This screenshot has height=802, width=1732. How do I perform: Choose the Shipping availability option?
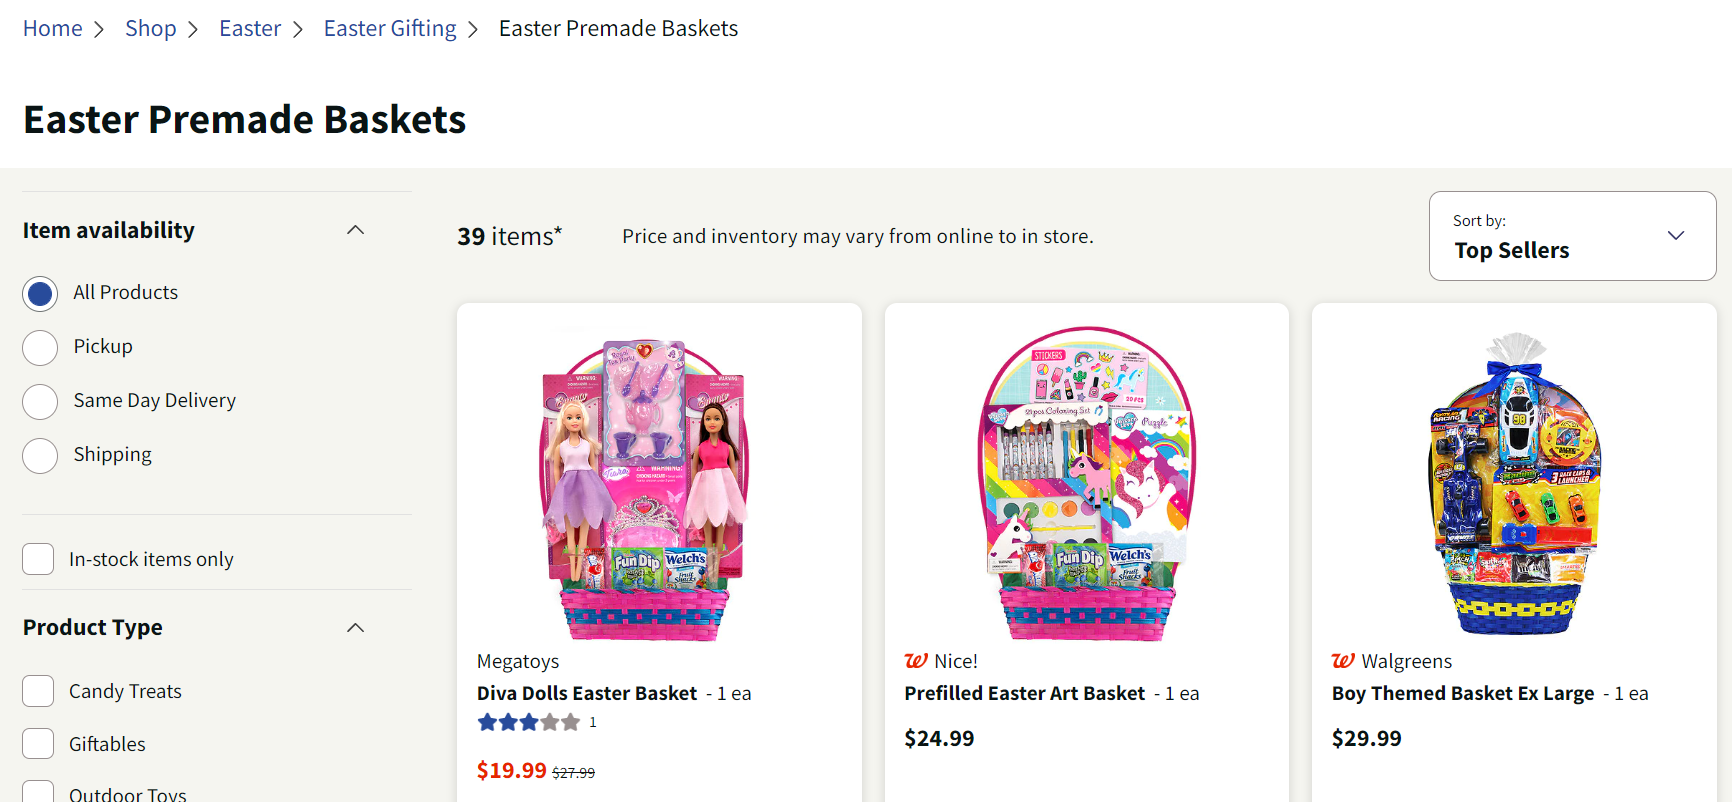(40, 456)
